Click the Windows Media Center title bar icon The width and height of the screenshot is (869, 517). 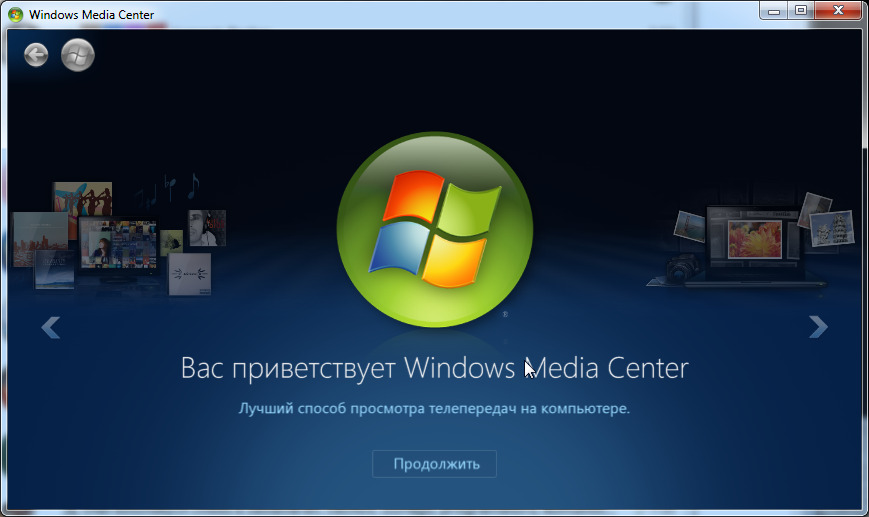16,14
